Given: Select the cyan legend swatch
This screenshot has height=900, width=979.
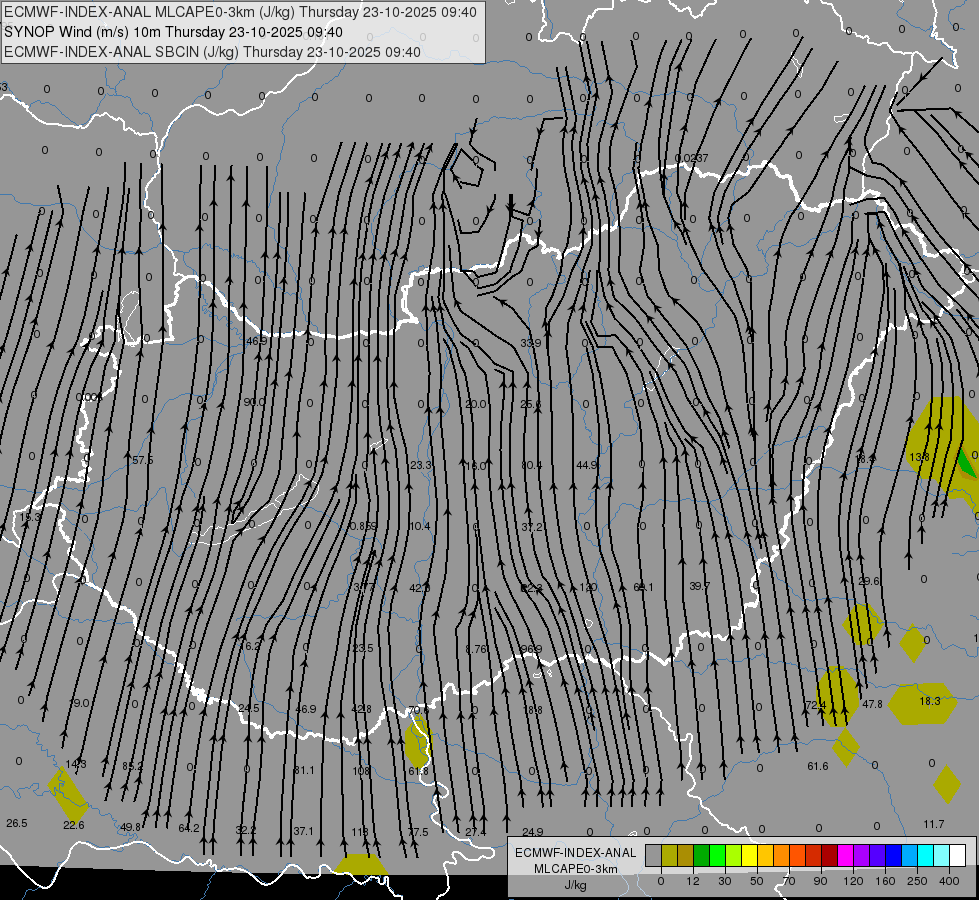Looking at the screenshot, I should [925, 856].
